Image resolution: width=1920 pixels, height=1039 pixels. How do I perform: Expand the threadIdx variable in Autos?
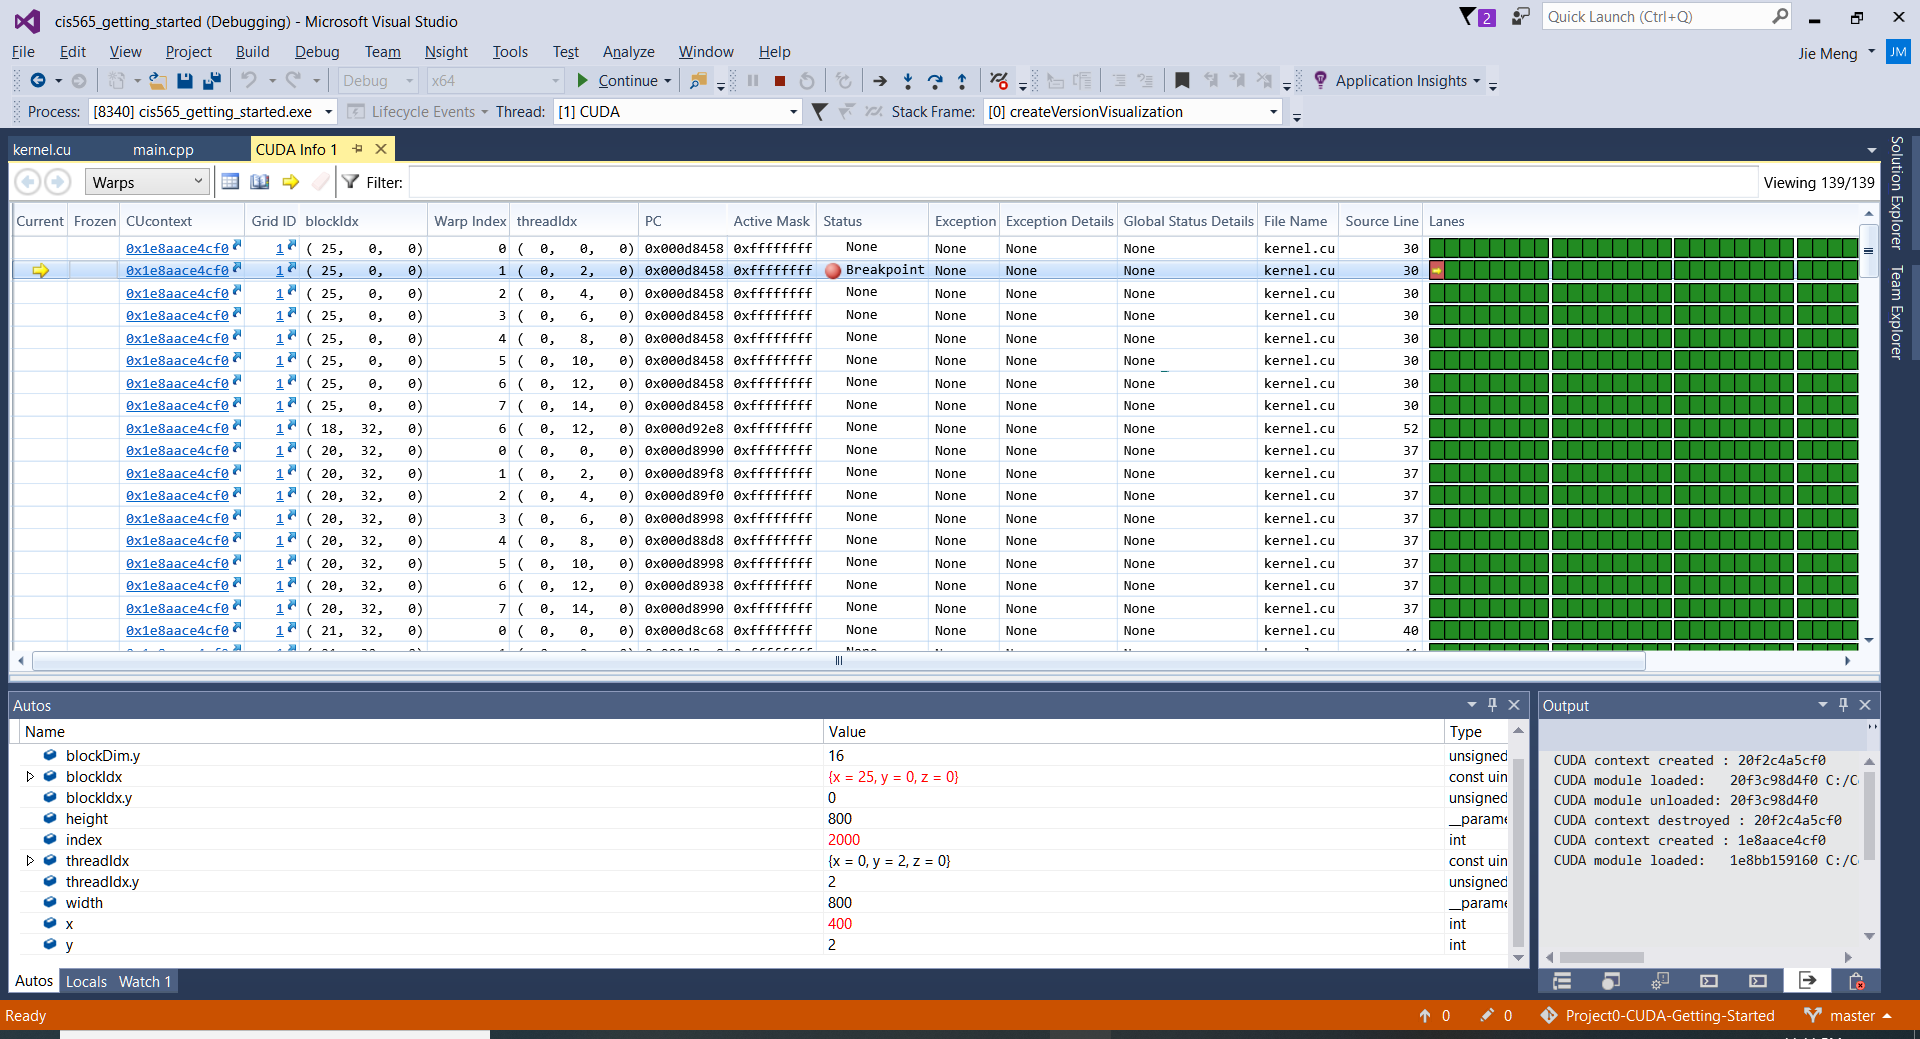(x=30, y=861)
